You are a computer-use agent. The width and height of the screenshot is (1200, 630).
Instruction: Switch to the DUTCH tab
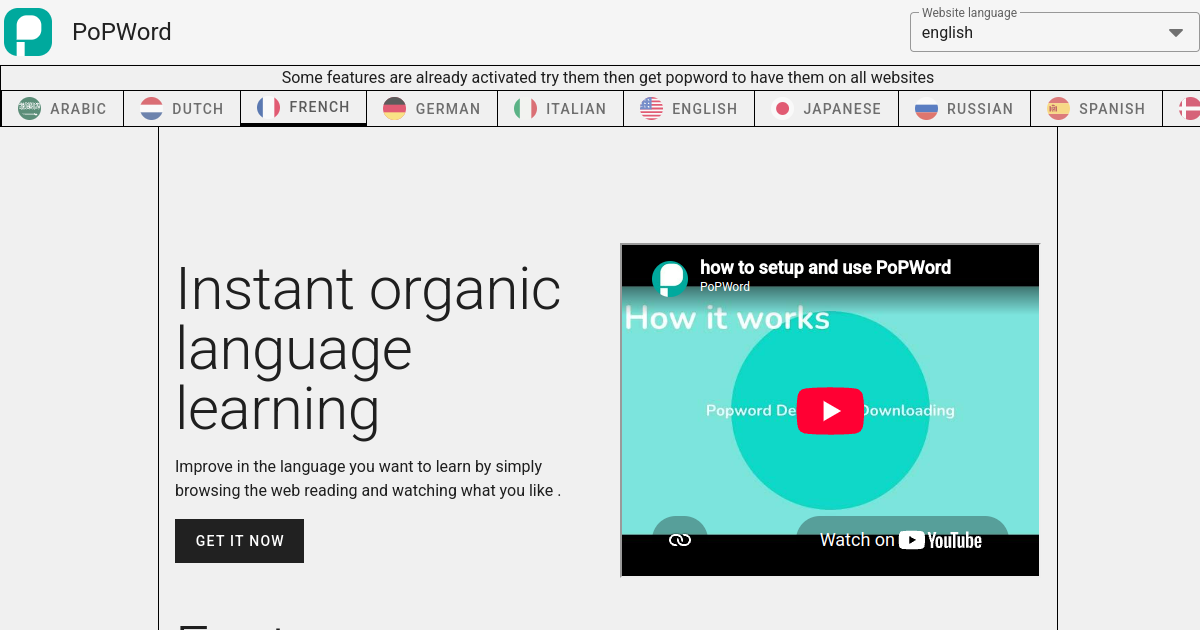pos(182,109)
